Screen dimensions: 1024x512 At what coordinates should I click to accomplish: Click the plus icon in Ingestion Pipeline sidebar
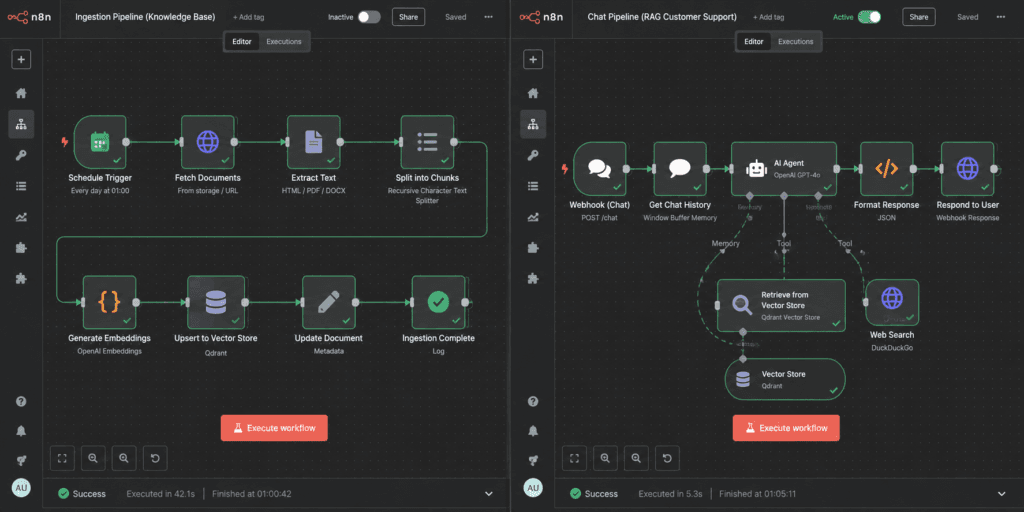[x=21, y=60]
